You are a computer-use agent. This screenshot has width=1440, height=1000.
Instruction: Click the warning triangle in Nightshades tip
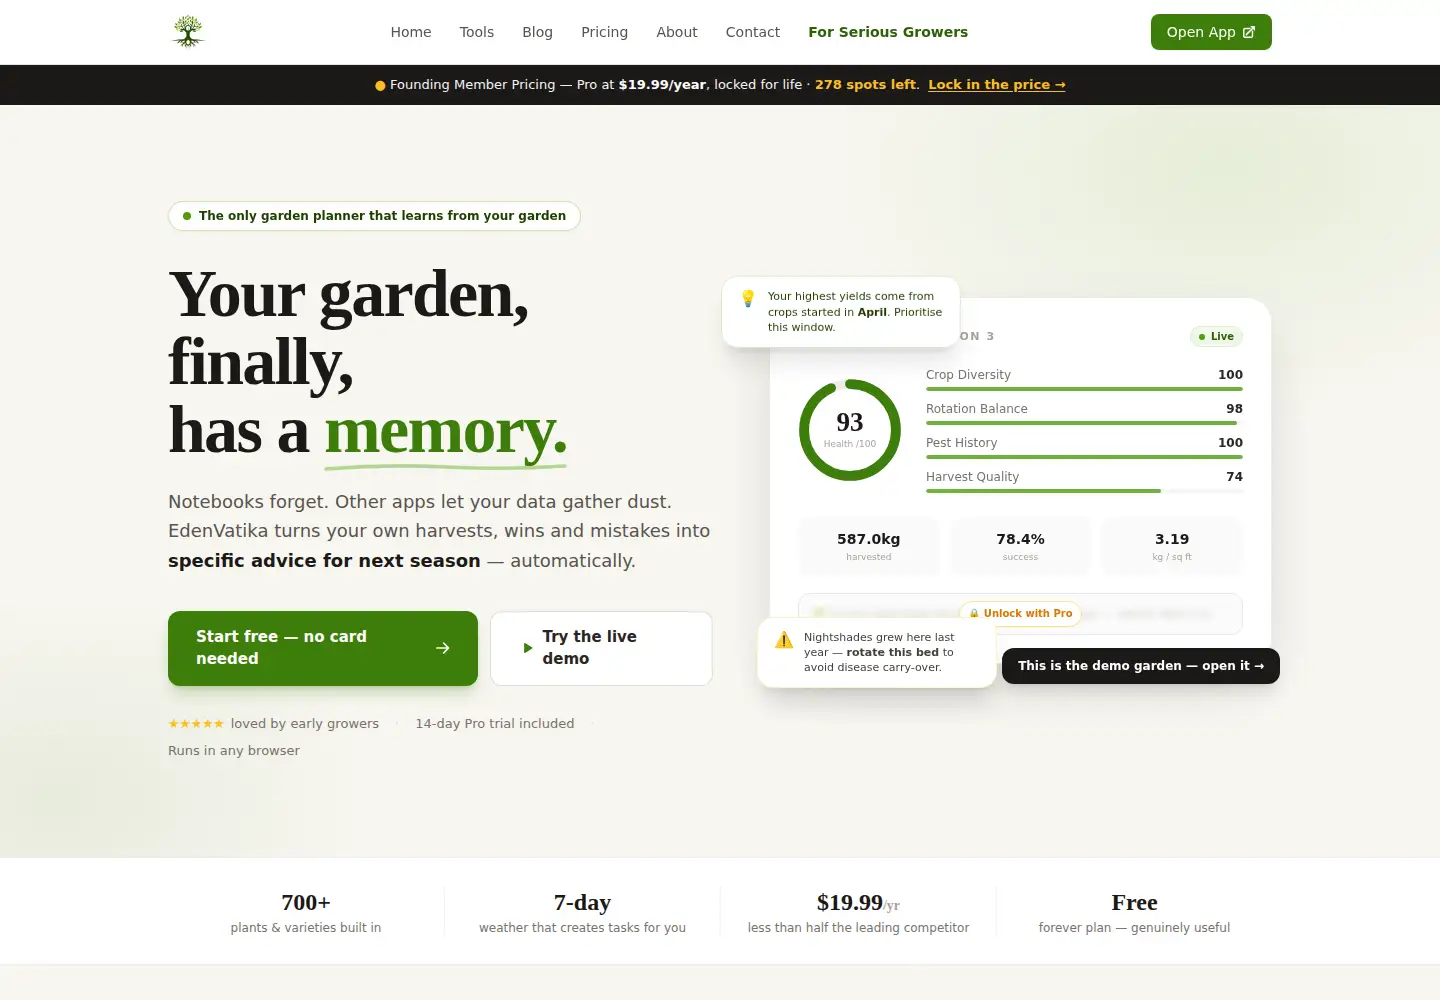[784, 639]
